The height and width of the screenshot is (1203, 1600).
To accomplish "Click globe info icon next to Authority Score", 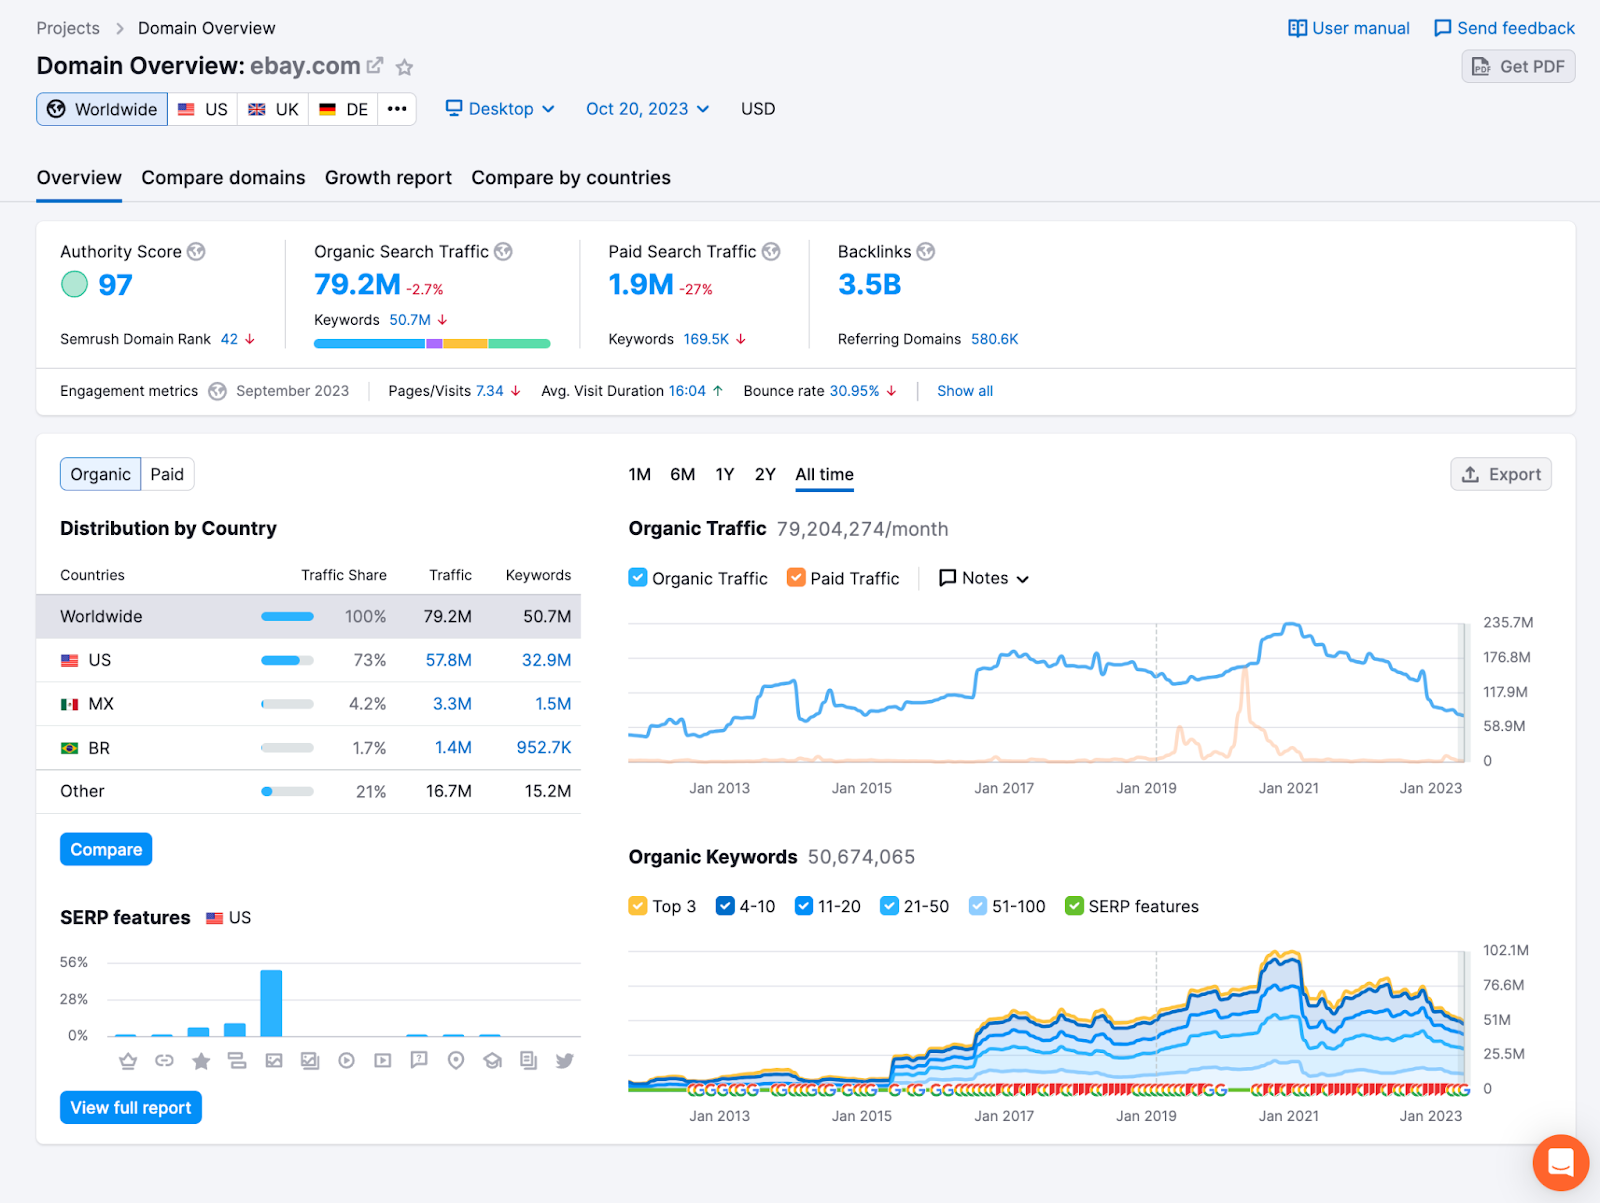I will click(x=197, y=252).
